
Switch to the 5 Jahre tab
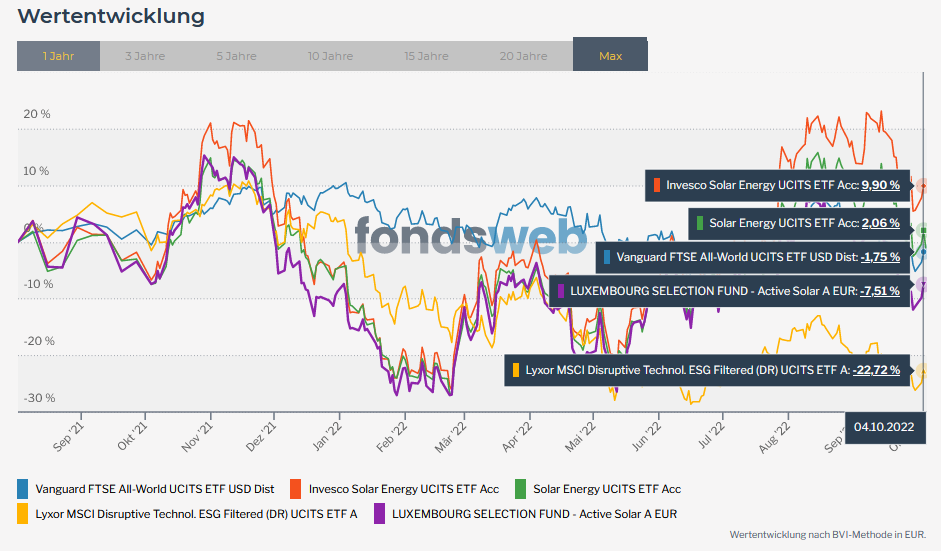pyautogui.click(x=236, y=56)
